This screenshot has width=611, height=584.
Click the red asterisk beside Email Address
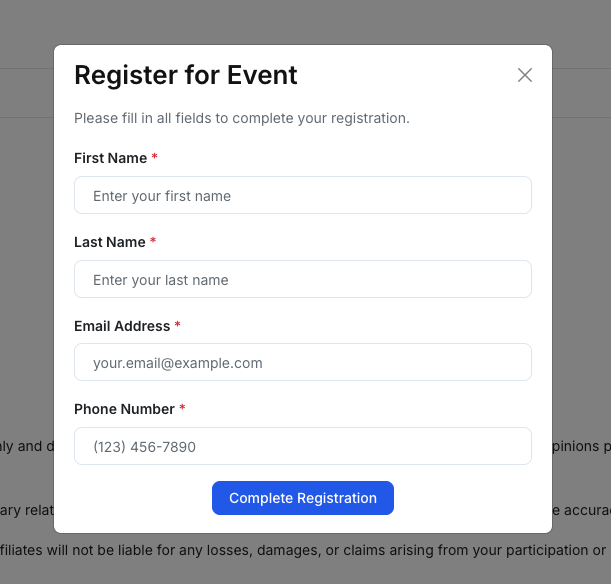point(178,326)
